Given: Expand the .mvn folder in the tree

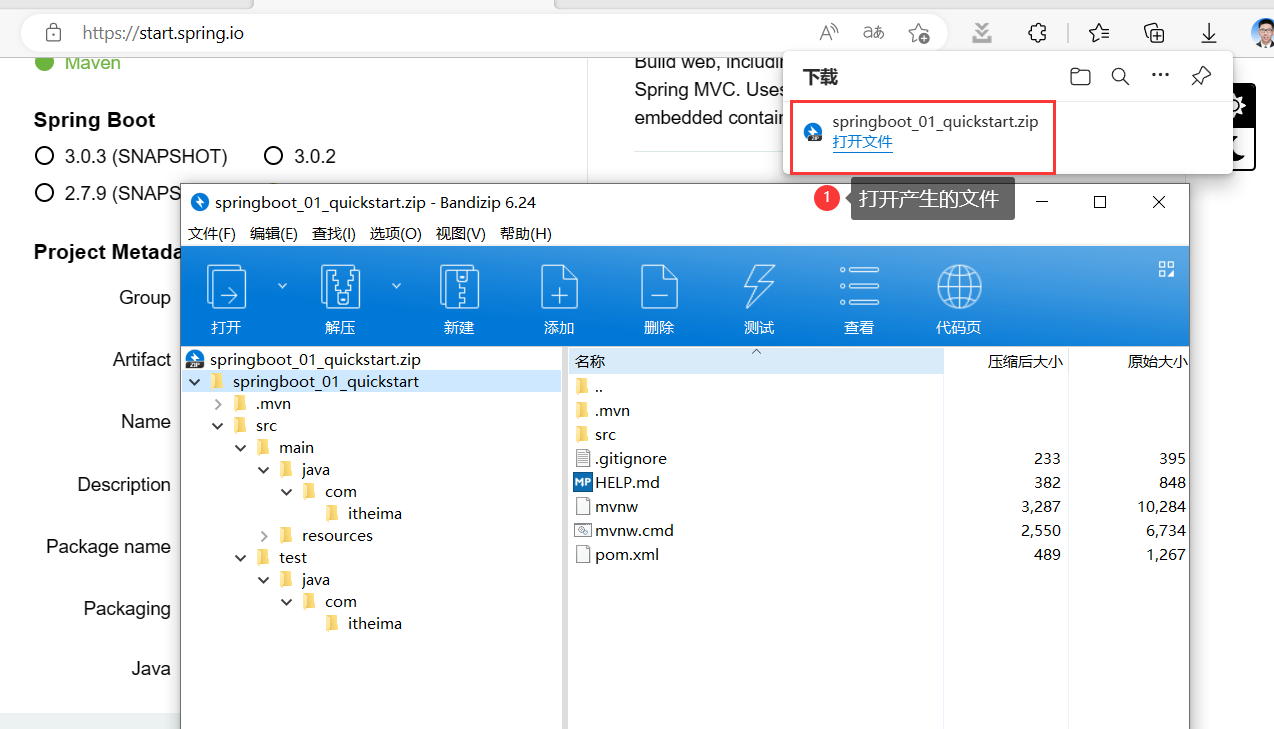Looking at the screenshot, I should (x=218, y=403).
